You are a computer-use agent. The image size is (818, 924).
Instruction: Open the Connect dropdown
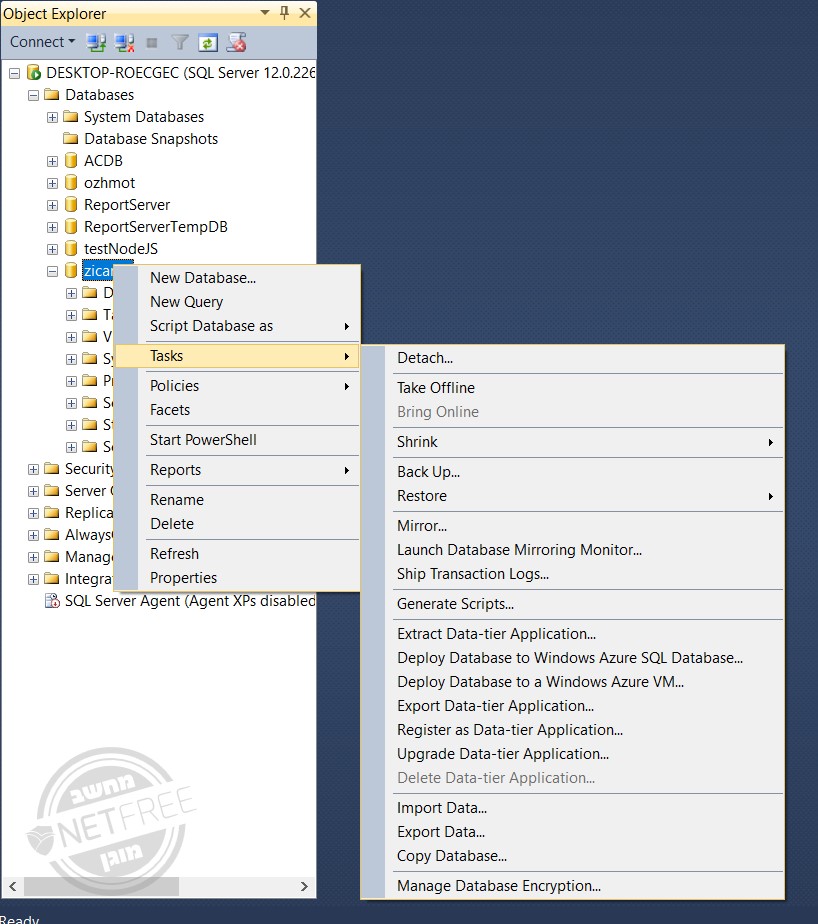[42, 42]
